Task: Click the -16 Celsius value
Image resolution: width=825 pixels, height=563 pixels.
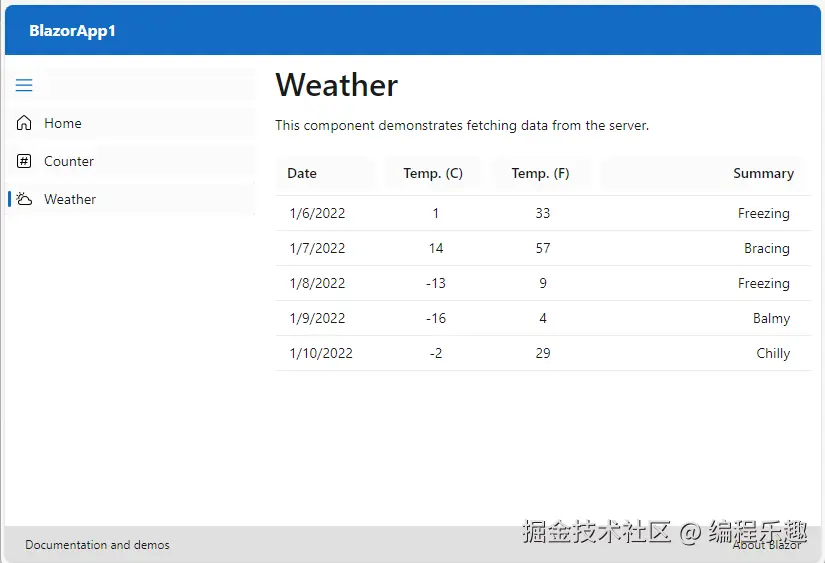Action: click(436, 318)
